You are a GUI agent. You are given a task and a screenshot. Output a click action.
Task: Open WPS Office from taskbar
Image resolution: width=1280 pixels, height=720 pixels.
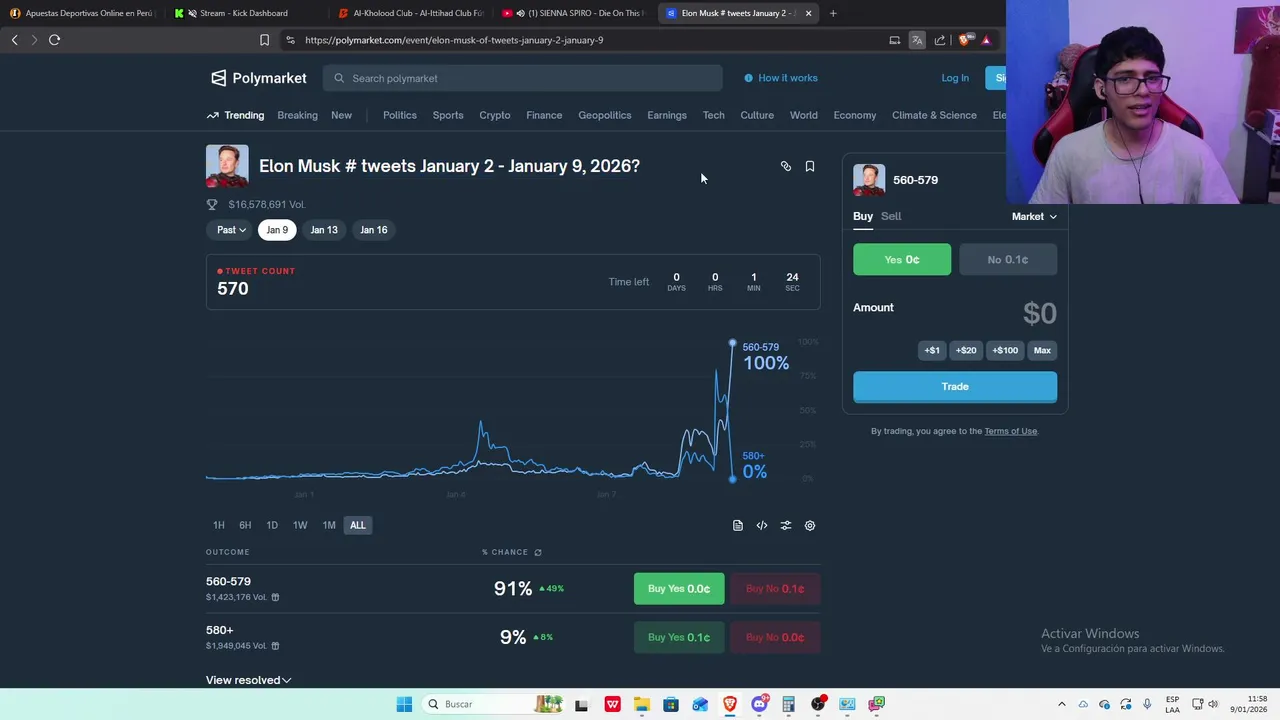pos(612,704)
